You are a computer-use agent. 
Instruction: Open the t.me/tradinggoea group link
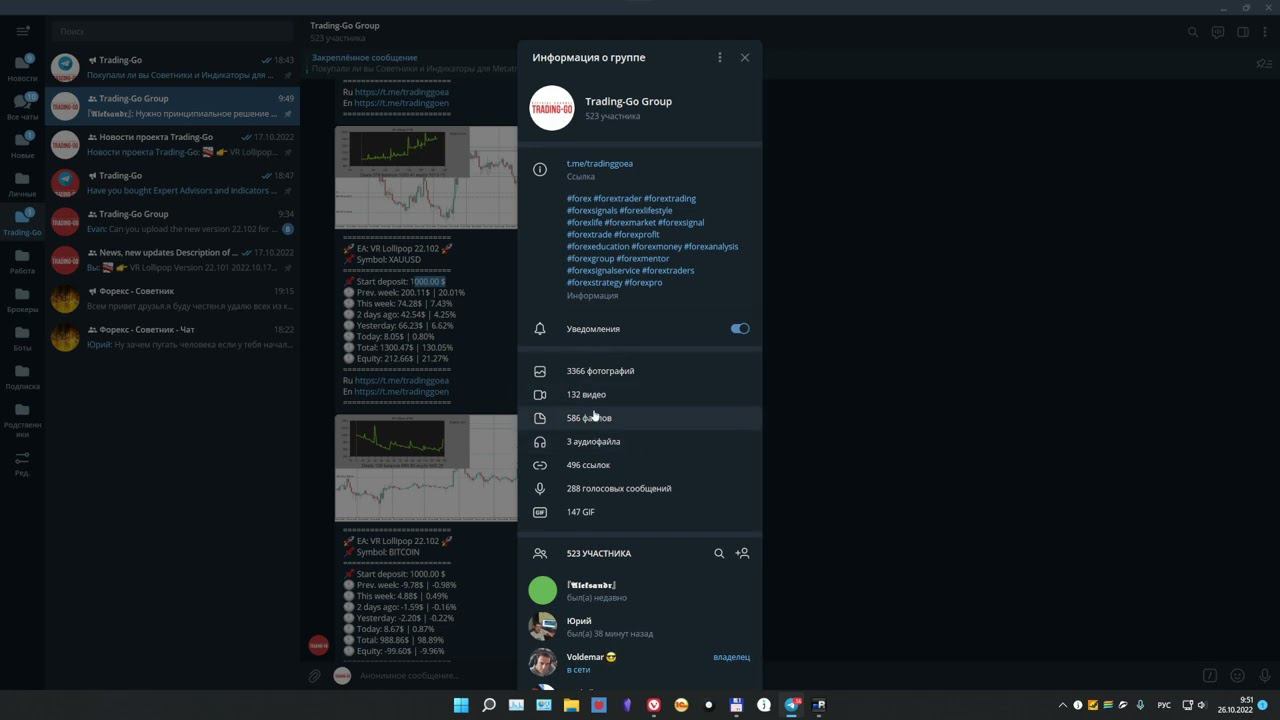(600, 164)
